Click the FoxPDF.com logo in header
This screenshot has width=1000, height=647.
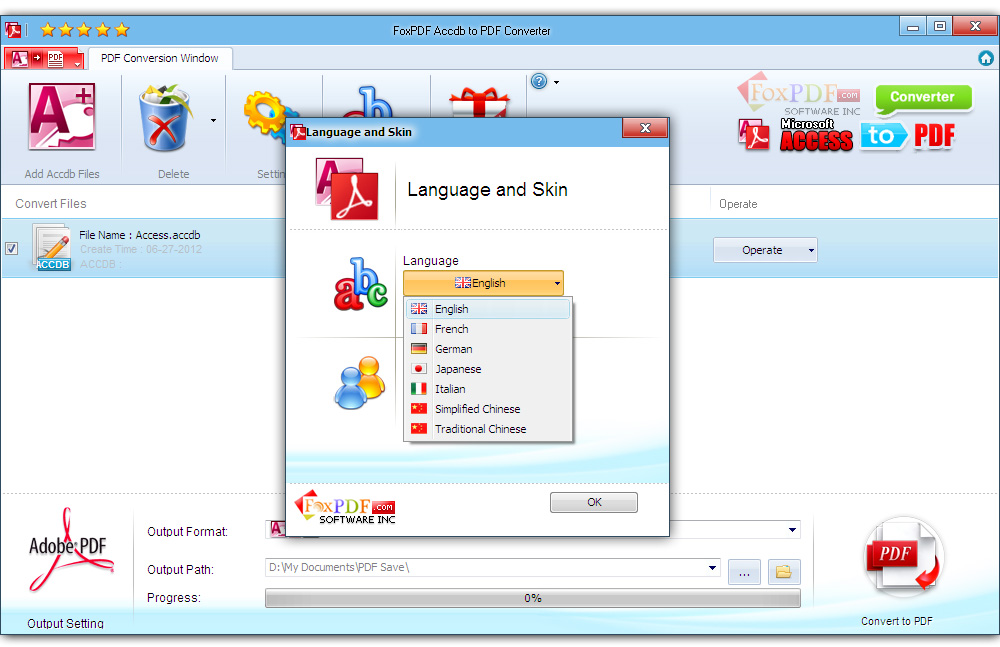pyautogui.click(x=799, y=94)
